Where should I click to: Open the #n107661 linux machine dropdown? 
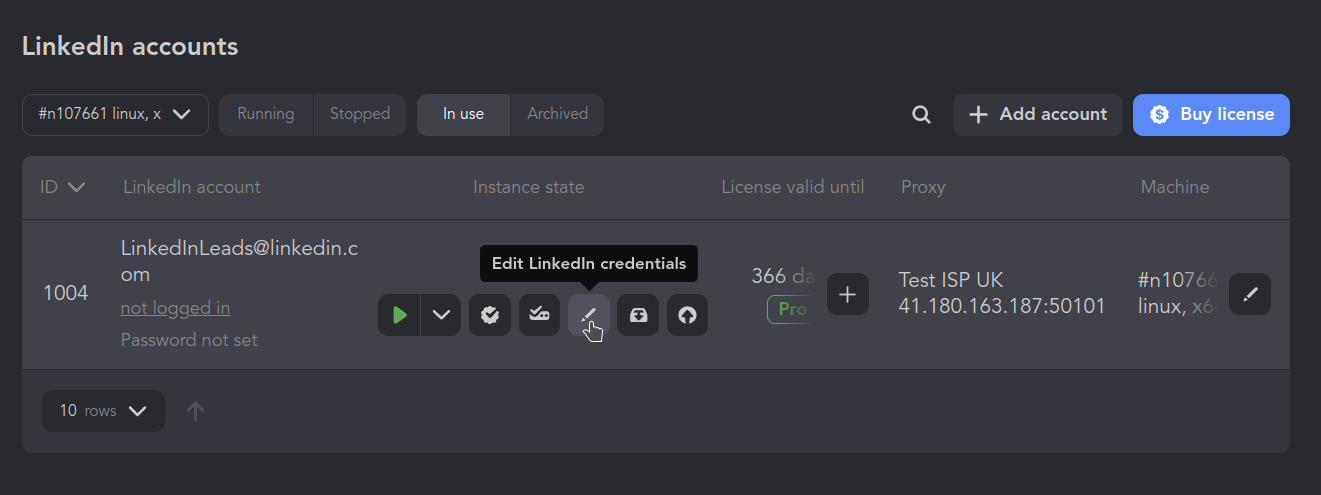pos(115,114)
